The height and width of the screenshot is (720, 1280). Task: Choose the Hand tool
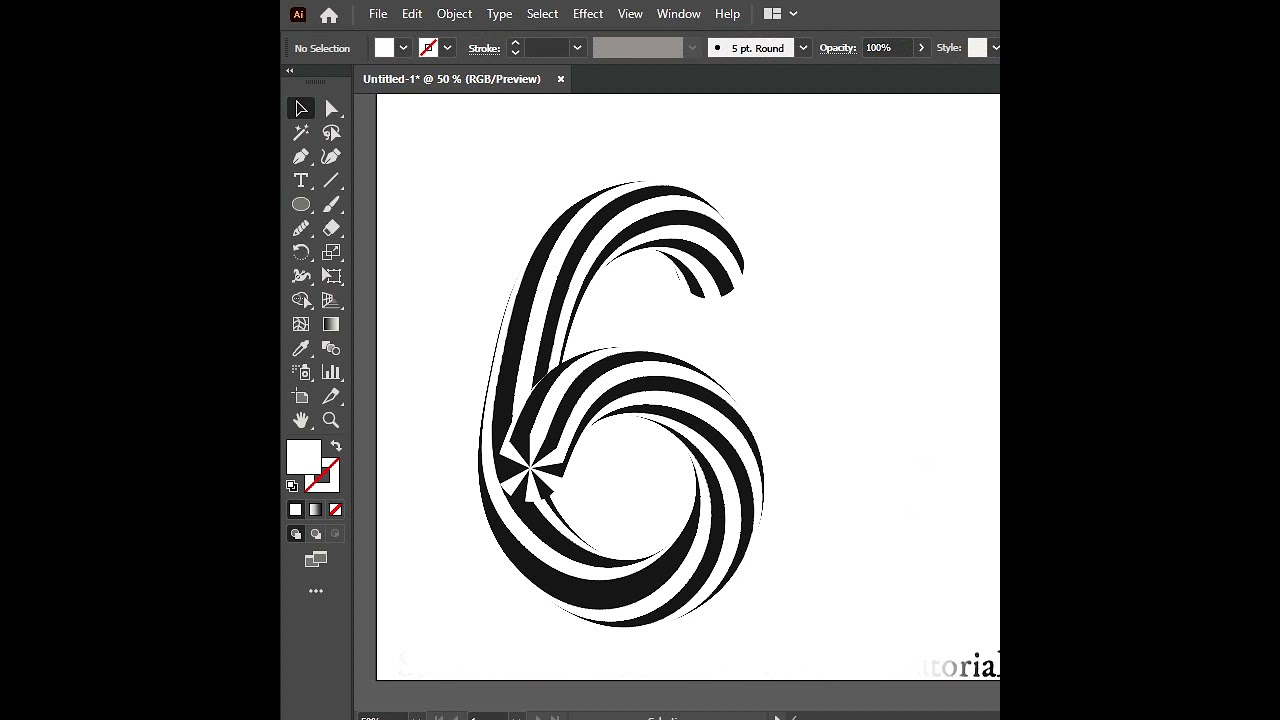click(301, 420)
